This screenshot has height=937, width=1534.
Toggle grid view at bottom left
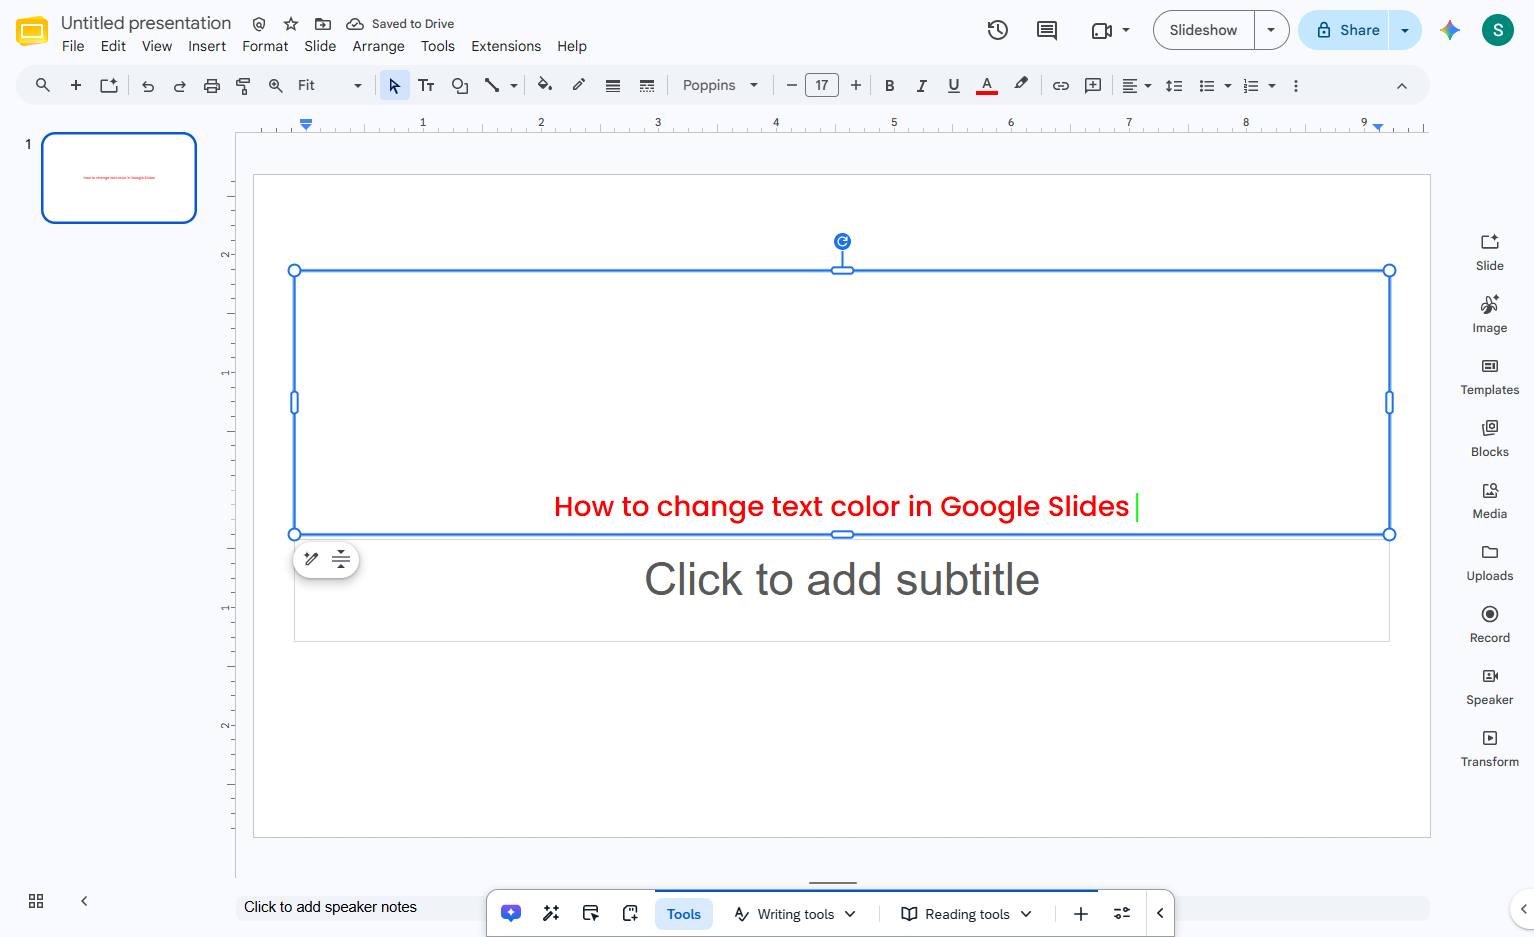tap(36, 901)
